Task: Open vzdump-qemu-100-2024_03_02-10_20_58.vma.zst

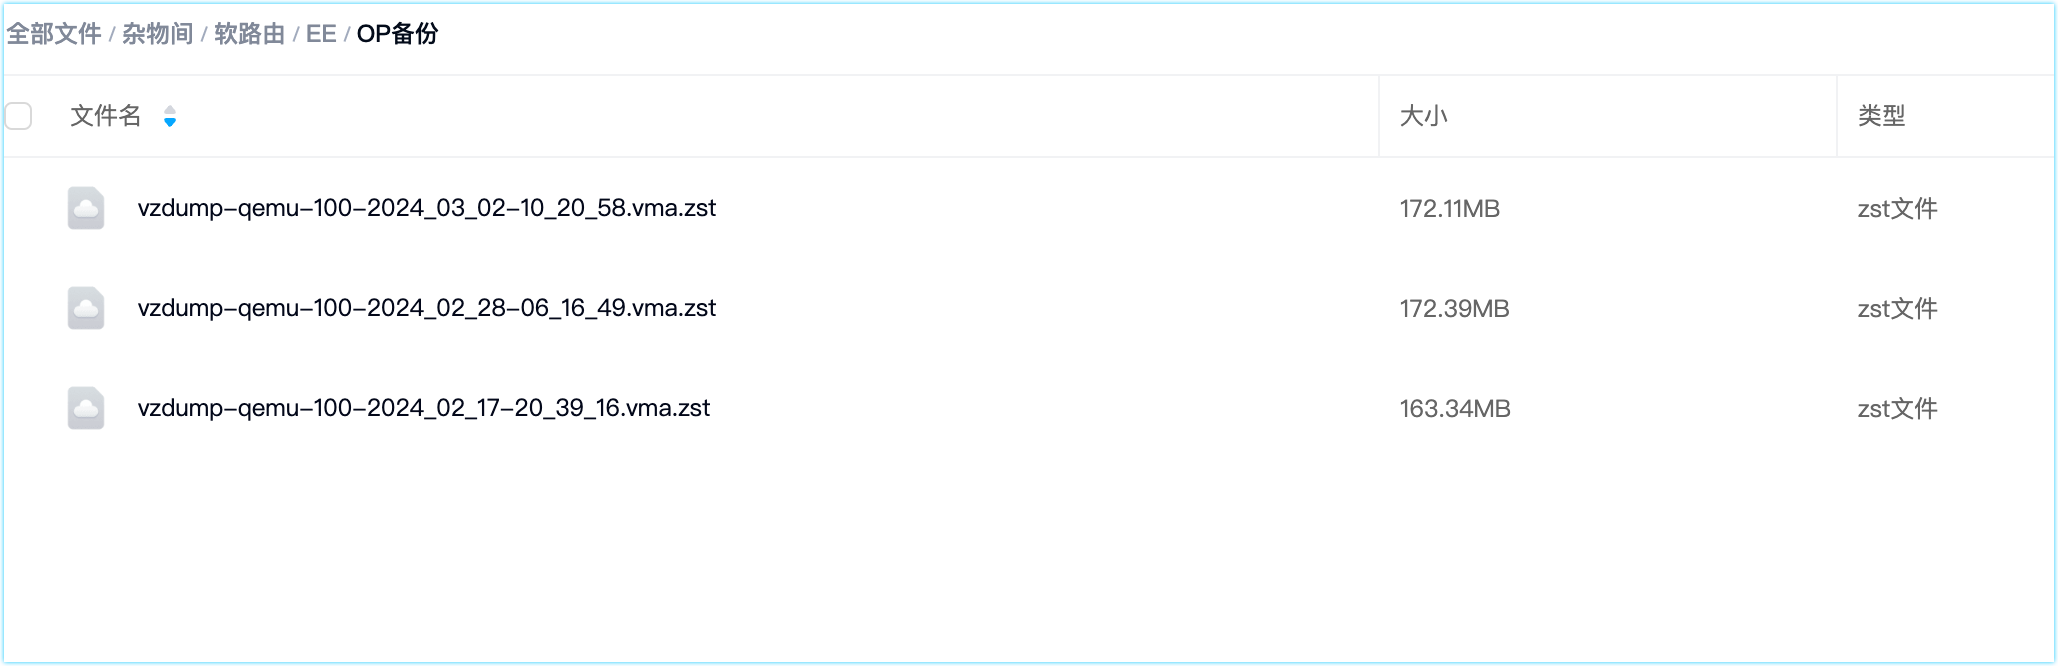Action: tap(427, 208)
